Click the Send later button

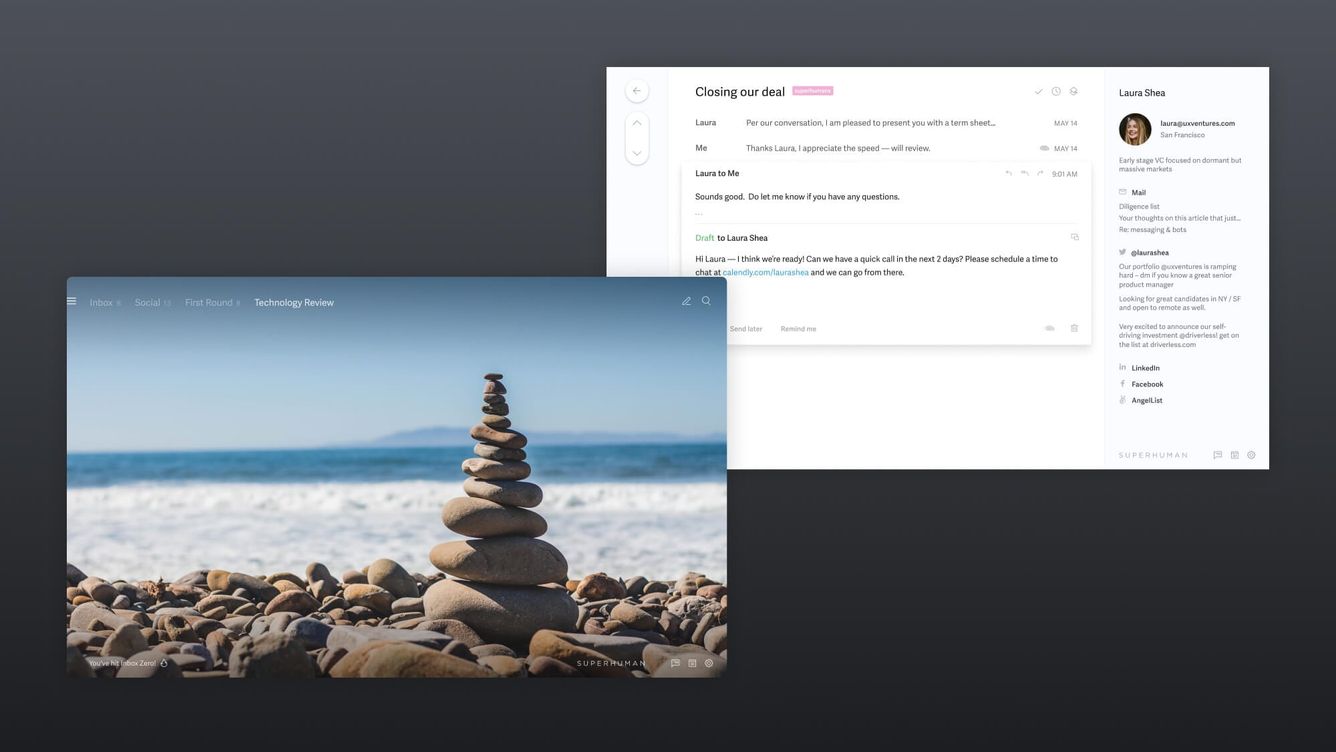coord(746,329)
